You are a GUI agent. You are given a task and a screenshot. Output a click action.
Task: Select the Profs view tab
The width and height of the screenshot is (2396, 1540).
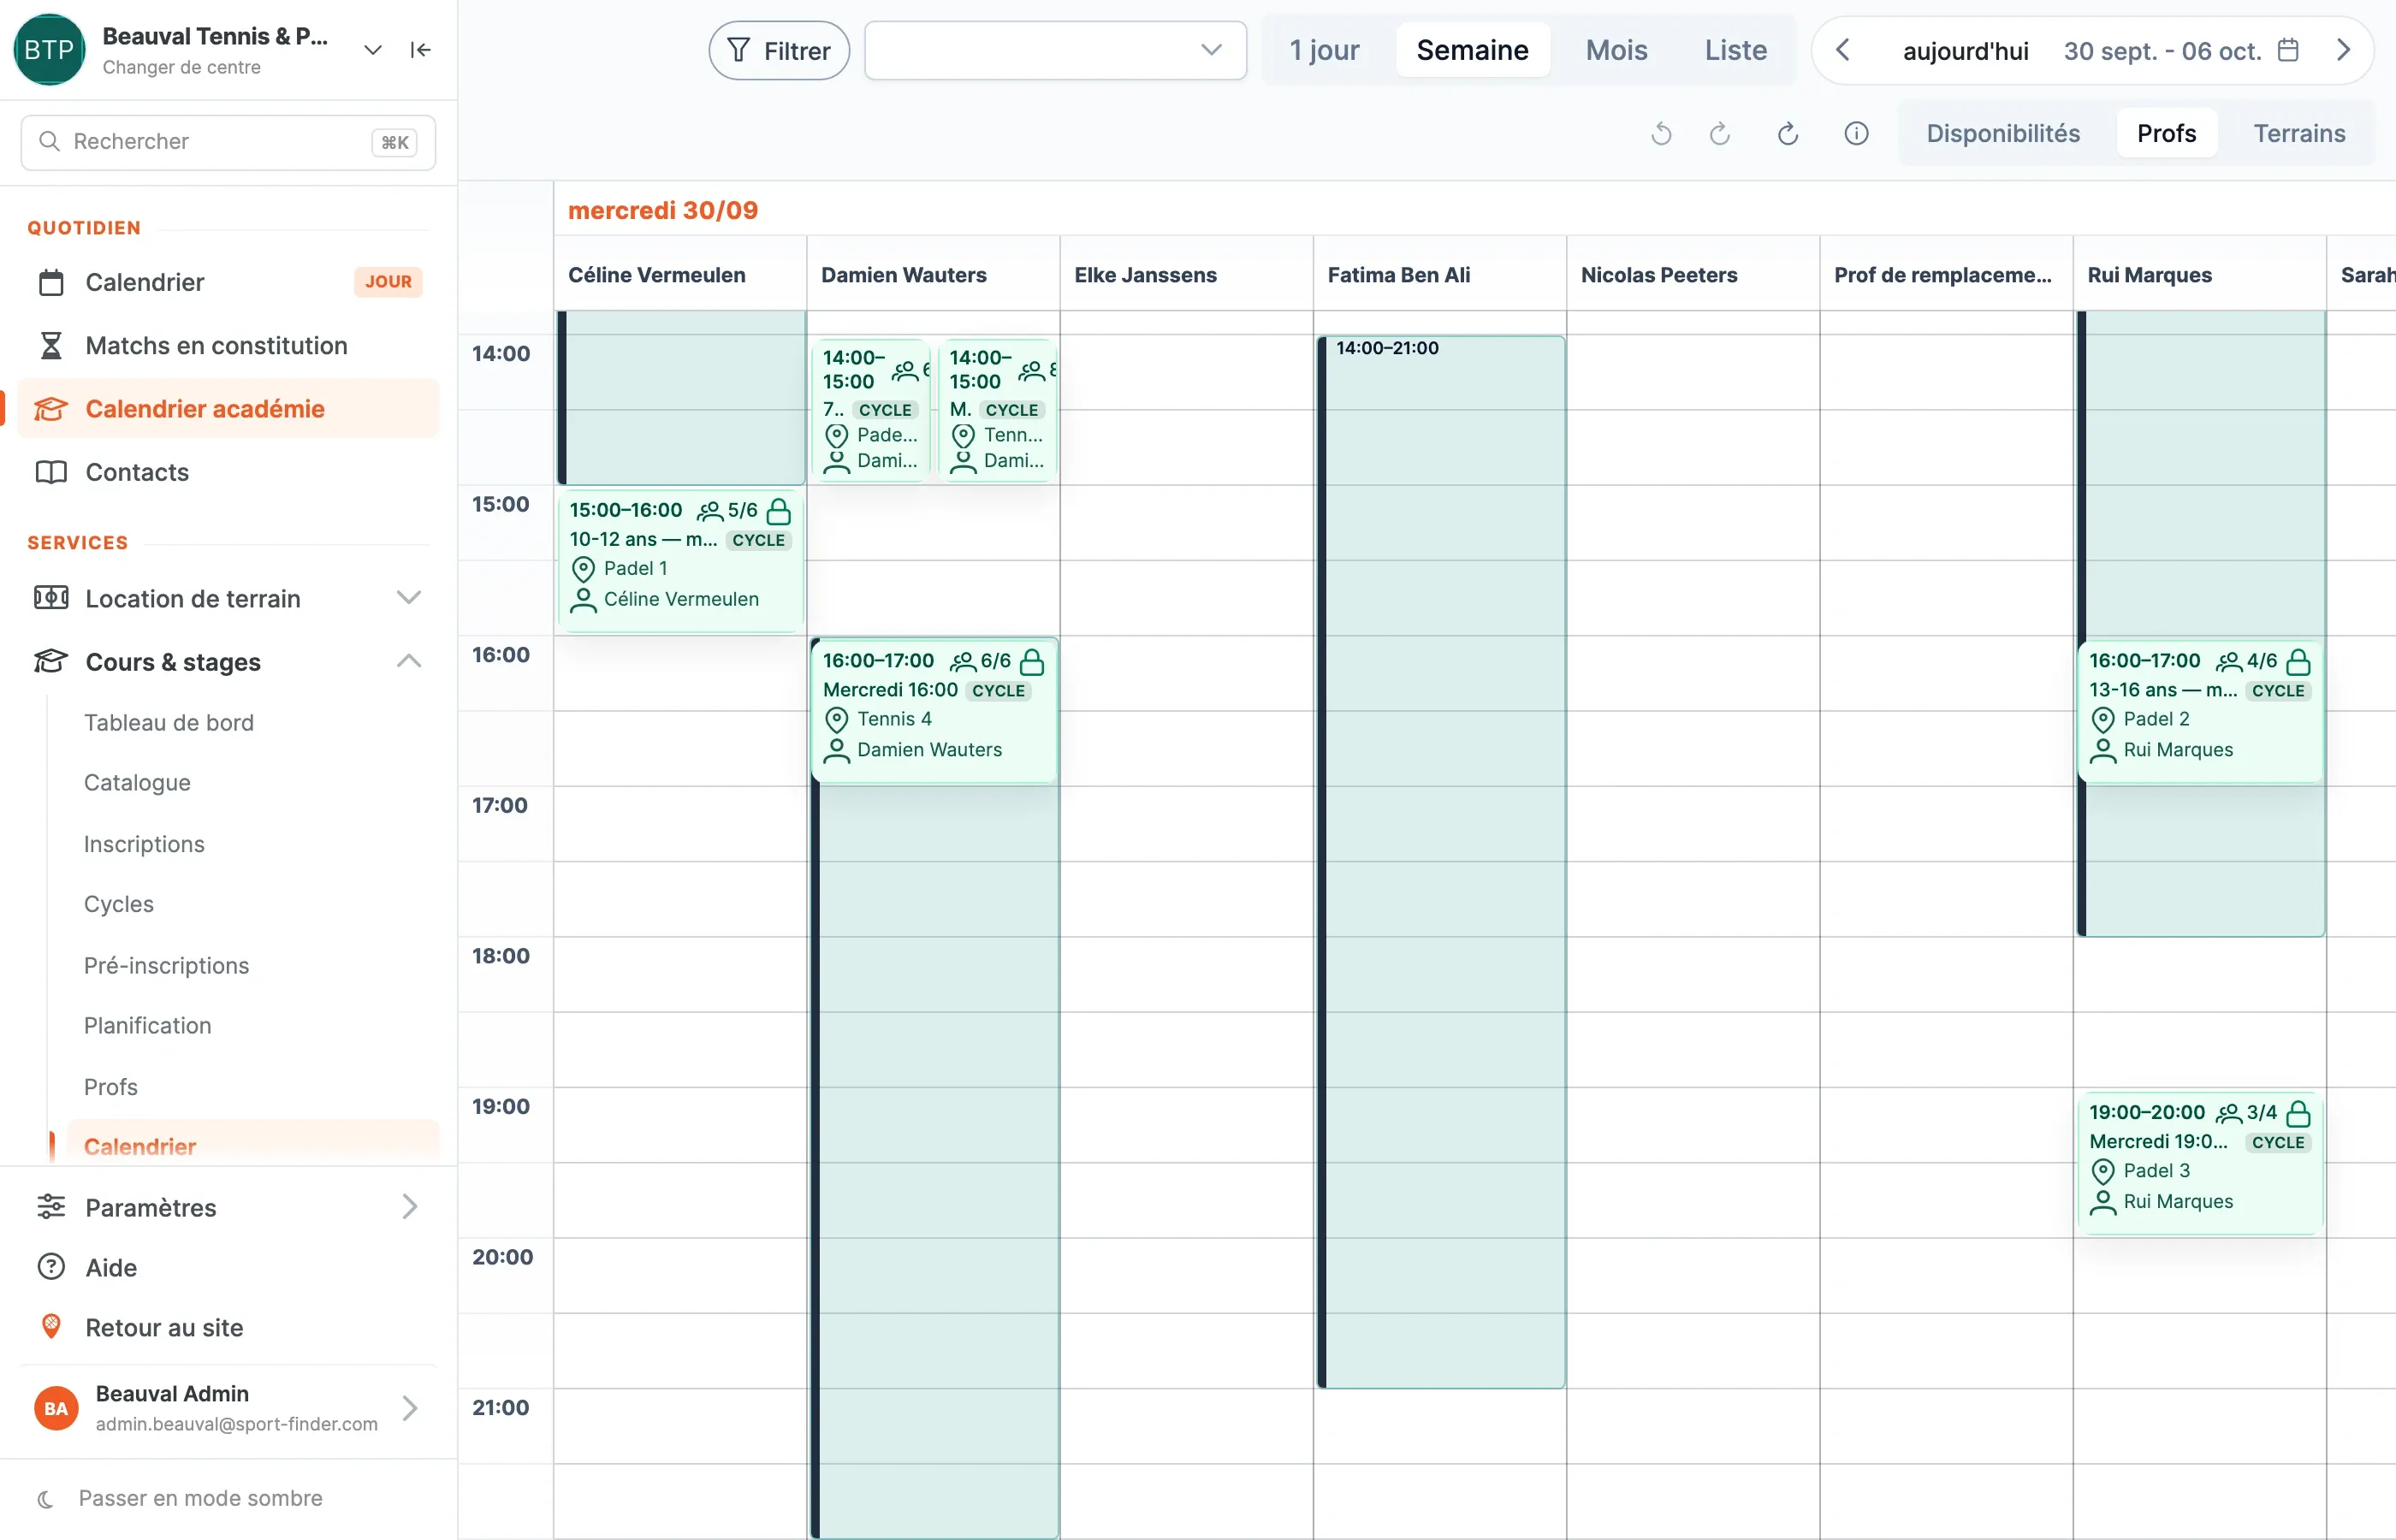pyautogui.click(x=2166, y=134)
